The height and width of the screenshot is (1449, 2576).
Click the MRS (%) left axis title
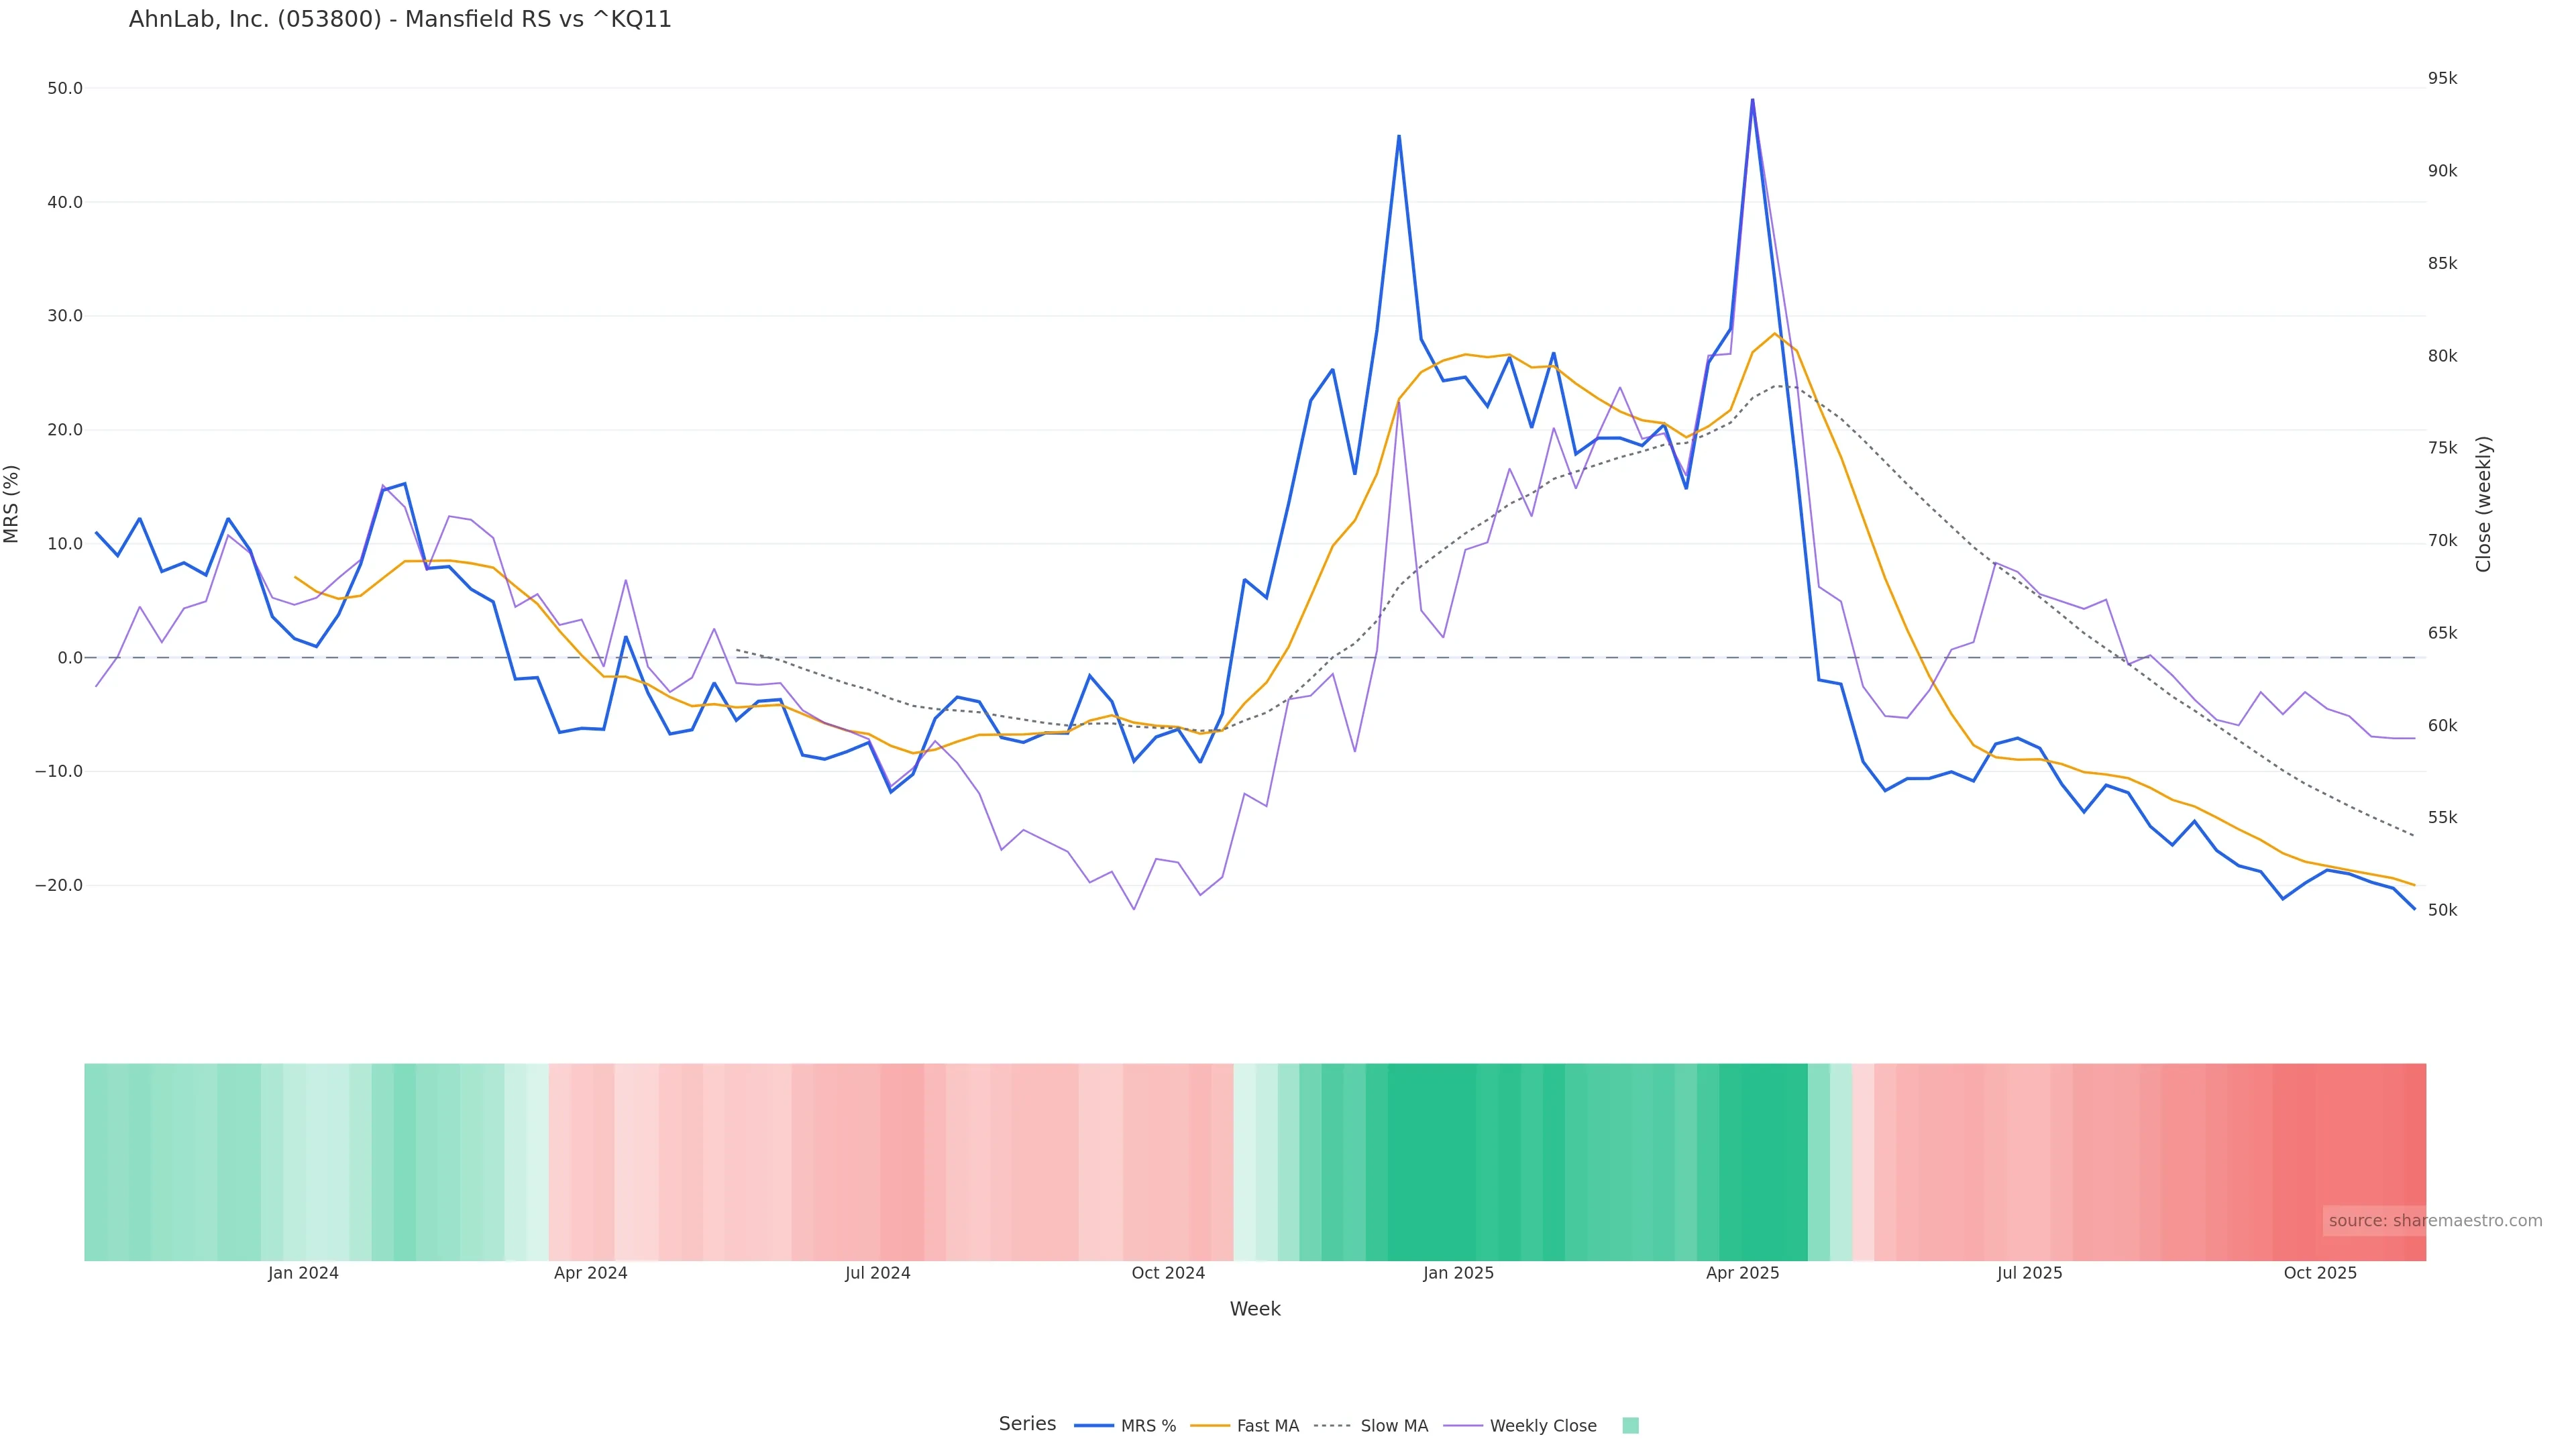tap(12, 504)
